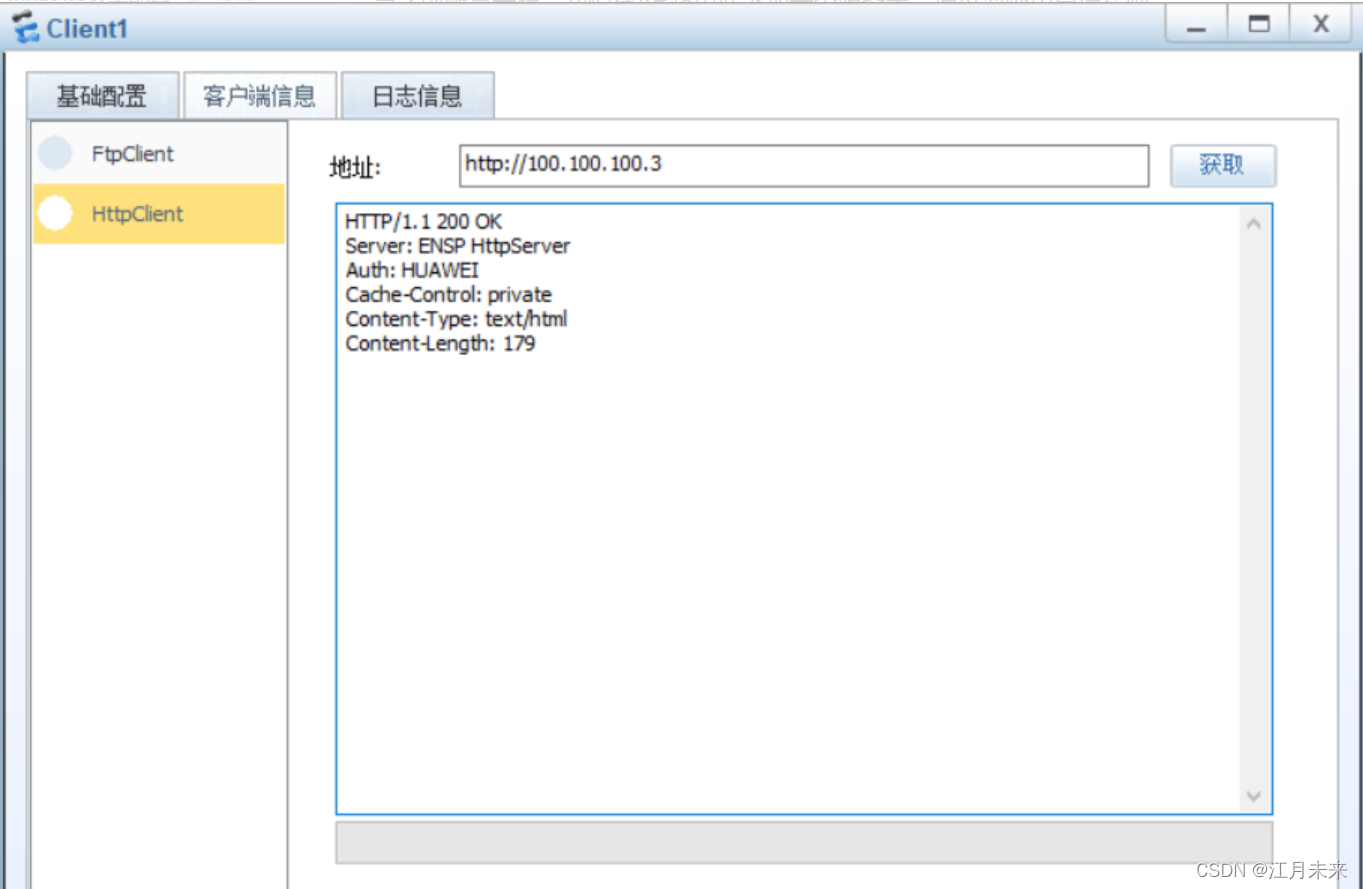
Task: Click the HTTP response text area
Action: 804,508
